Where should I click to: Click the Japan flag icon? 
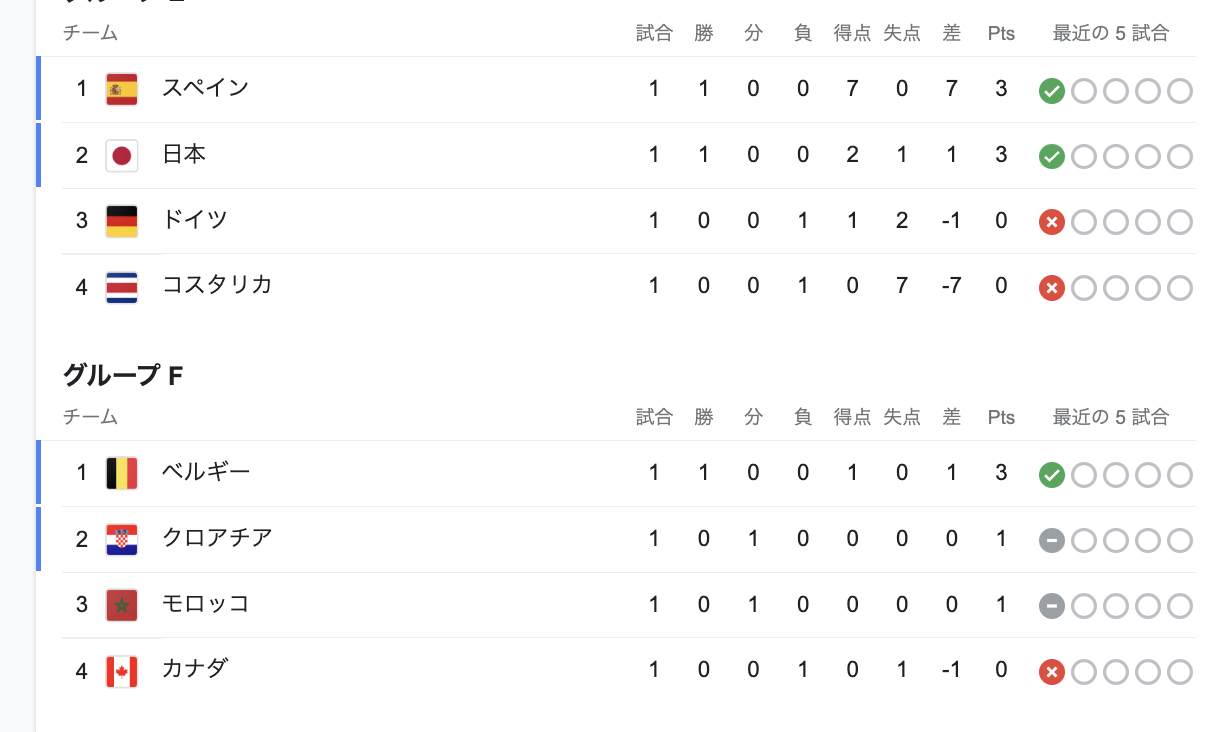tap(122, 155)
